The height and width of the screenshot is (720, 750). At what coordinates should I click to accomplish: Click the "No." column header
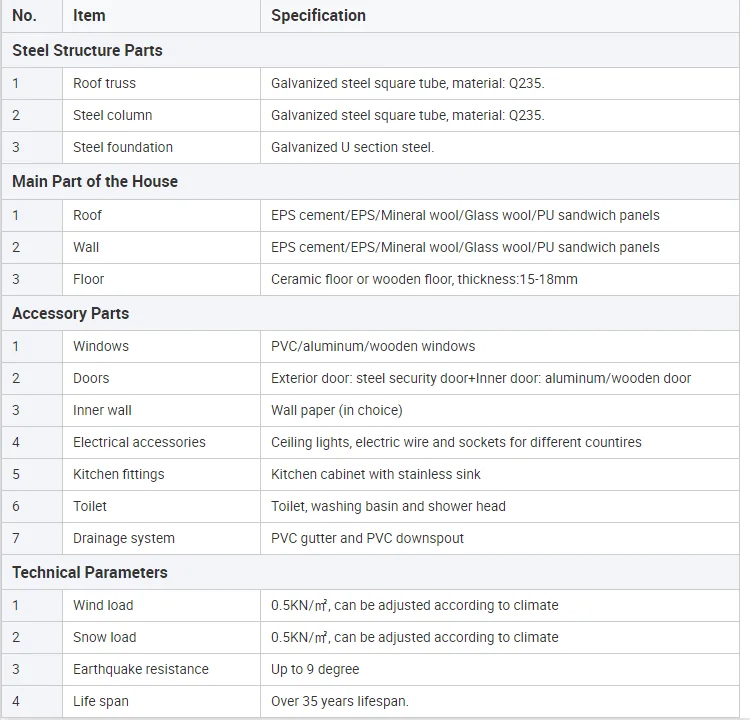pyautogui.click(x=24, y=16)
